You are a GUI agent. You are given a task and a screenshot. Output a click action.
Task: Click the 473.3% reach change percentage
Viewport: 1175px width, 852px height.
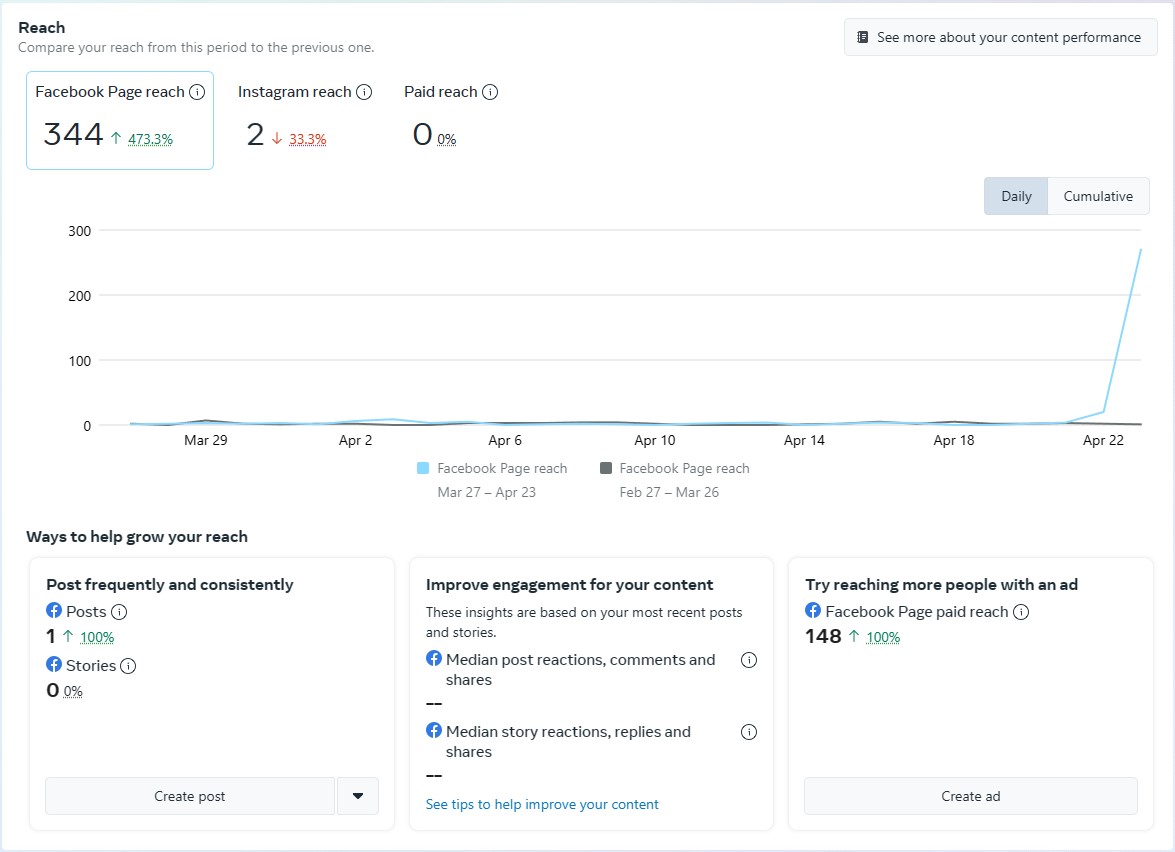(151, 139)
